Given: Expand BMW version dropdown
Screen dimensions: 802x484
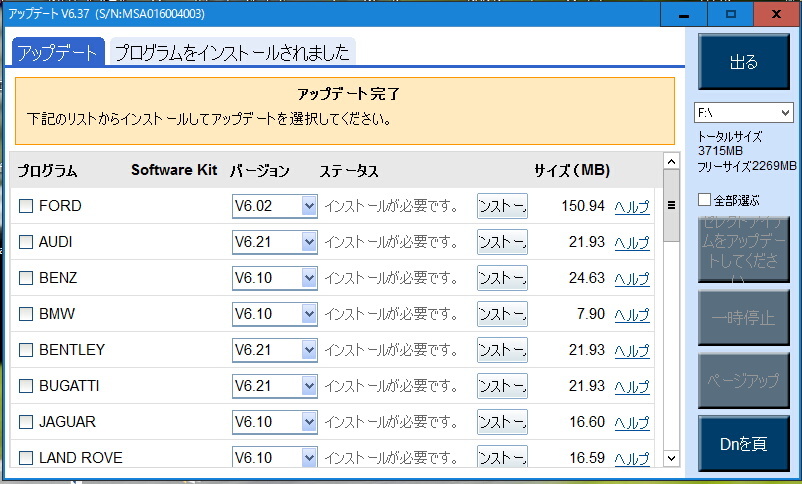Looking at the screenshot, I should coord(275,314).
